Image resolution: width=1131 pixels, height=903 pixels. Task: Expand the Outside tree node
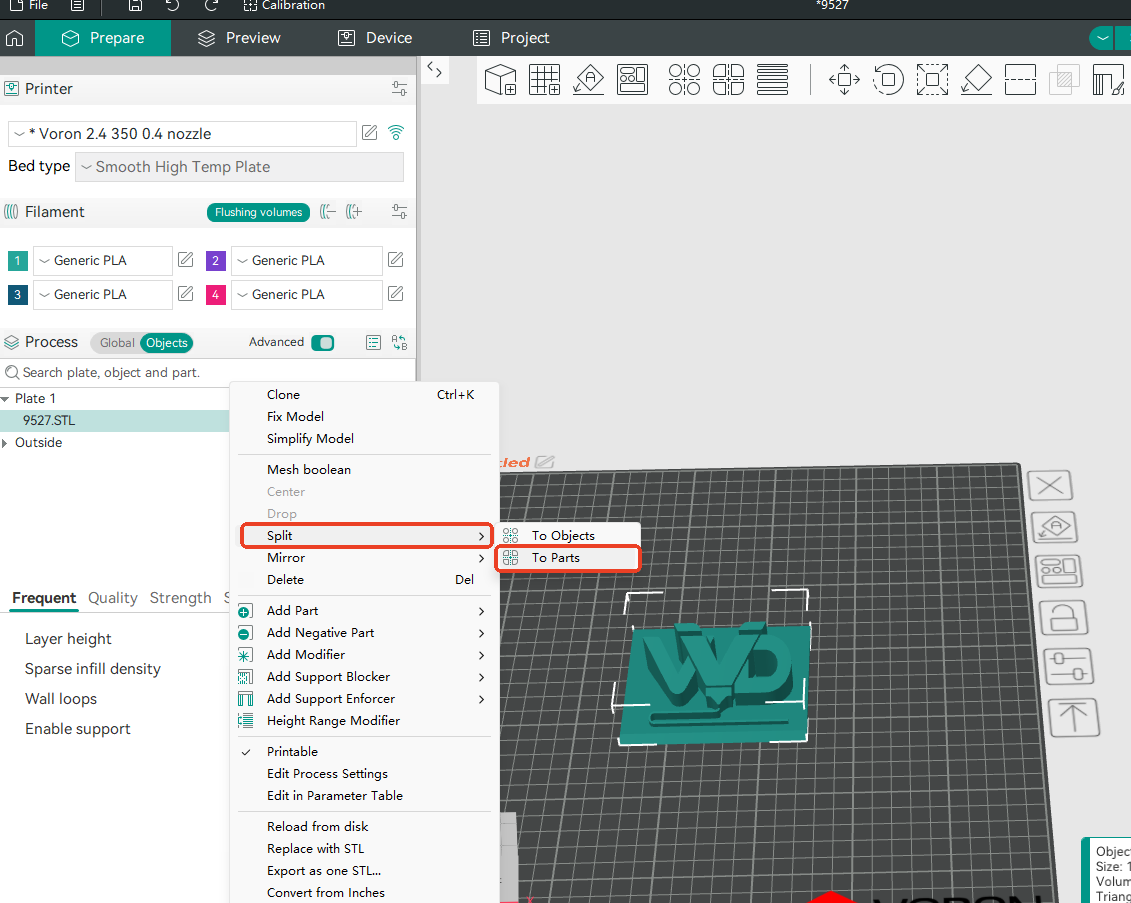pyautogui.click(x=6, y=443)
